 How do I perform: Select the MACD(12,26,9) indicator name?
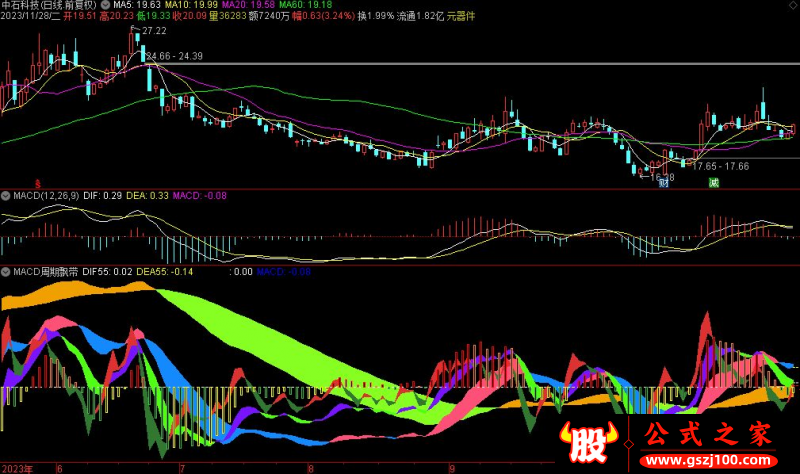(x=46, y=194)
